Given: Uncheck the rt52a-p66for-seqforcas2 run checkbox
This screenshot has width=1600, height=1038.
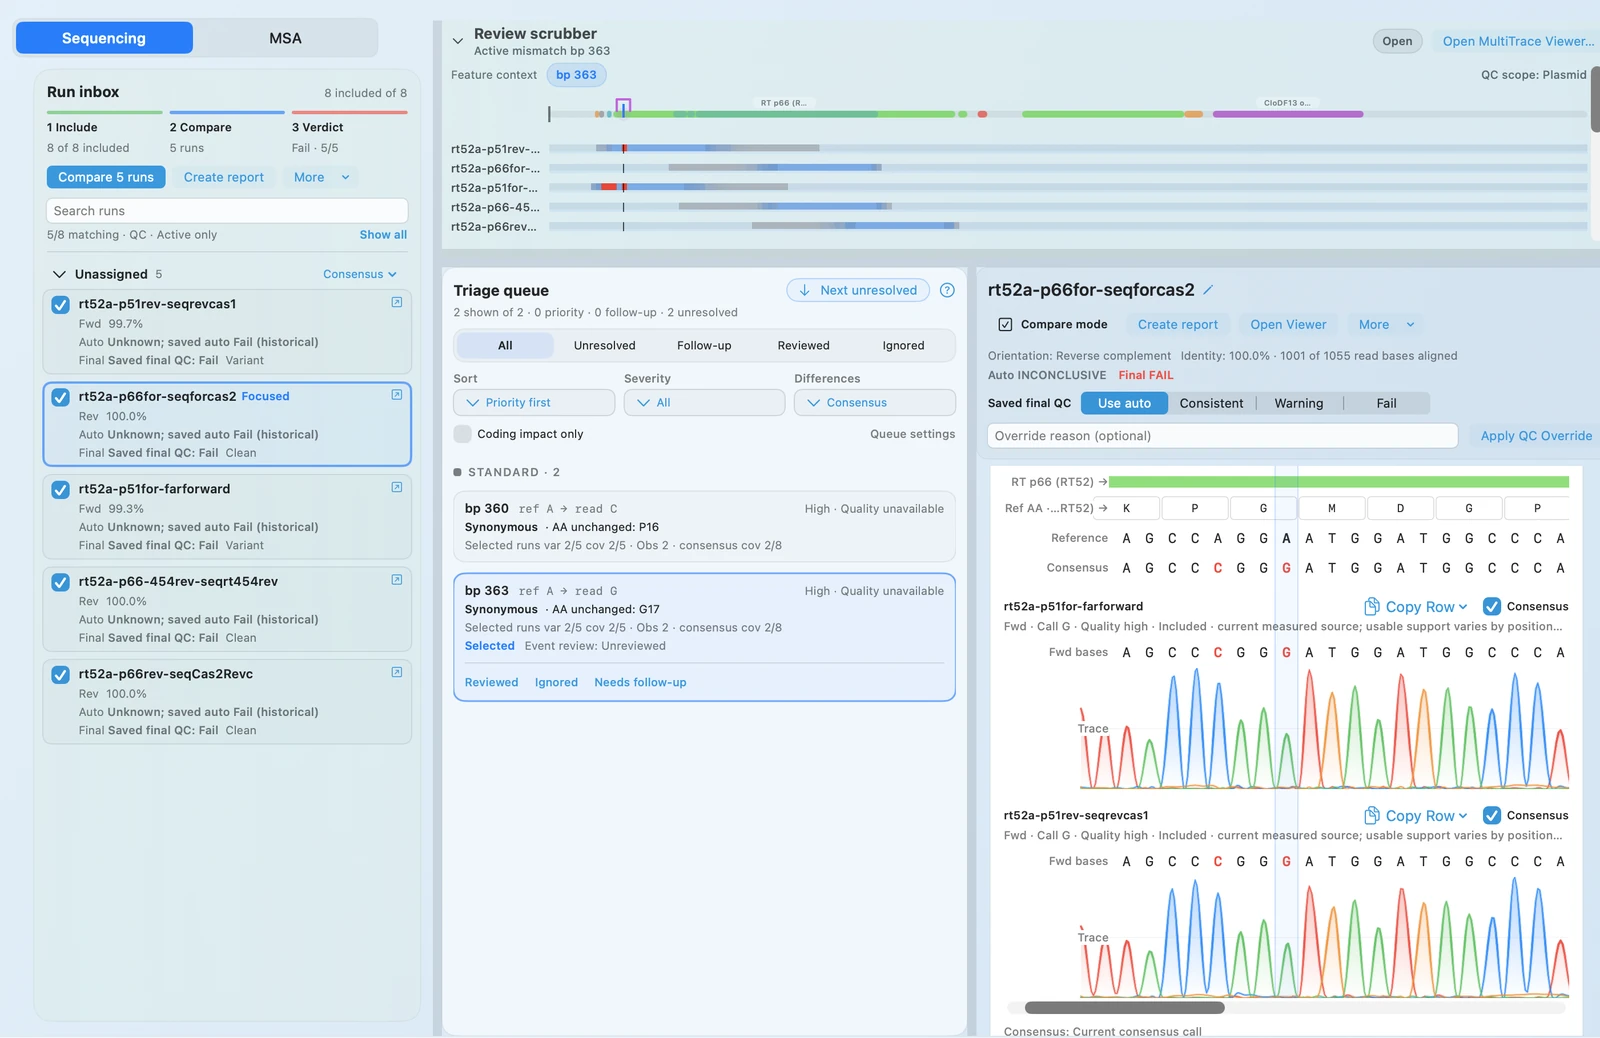Looking at the screenshot, I should pos(60,397).
